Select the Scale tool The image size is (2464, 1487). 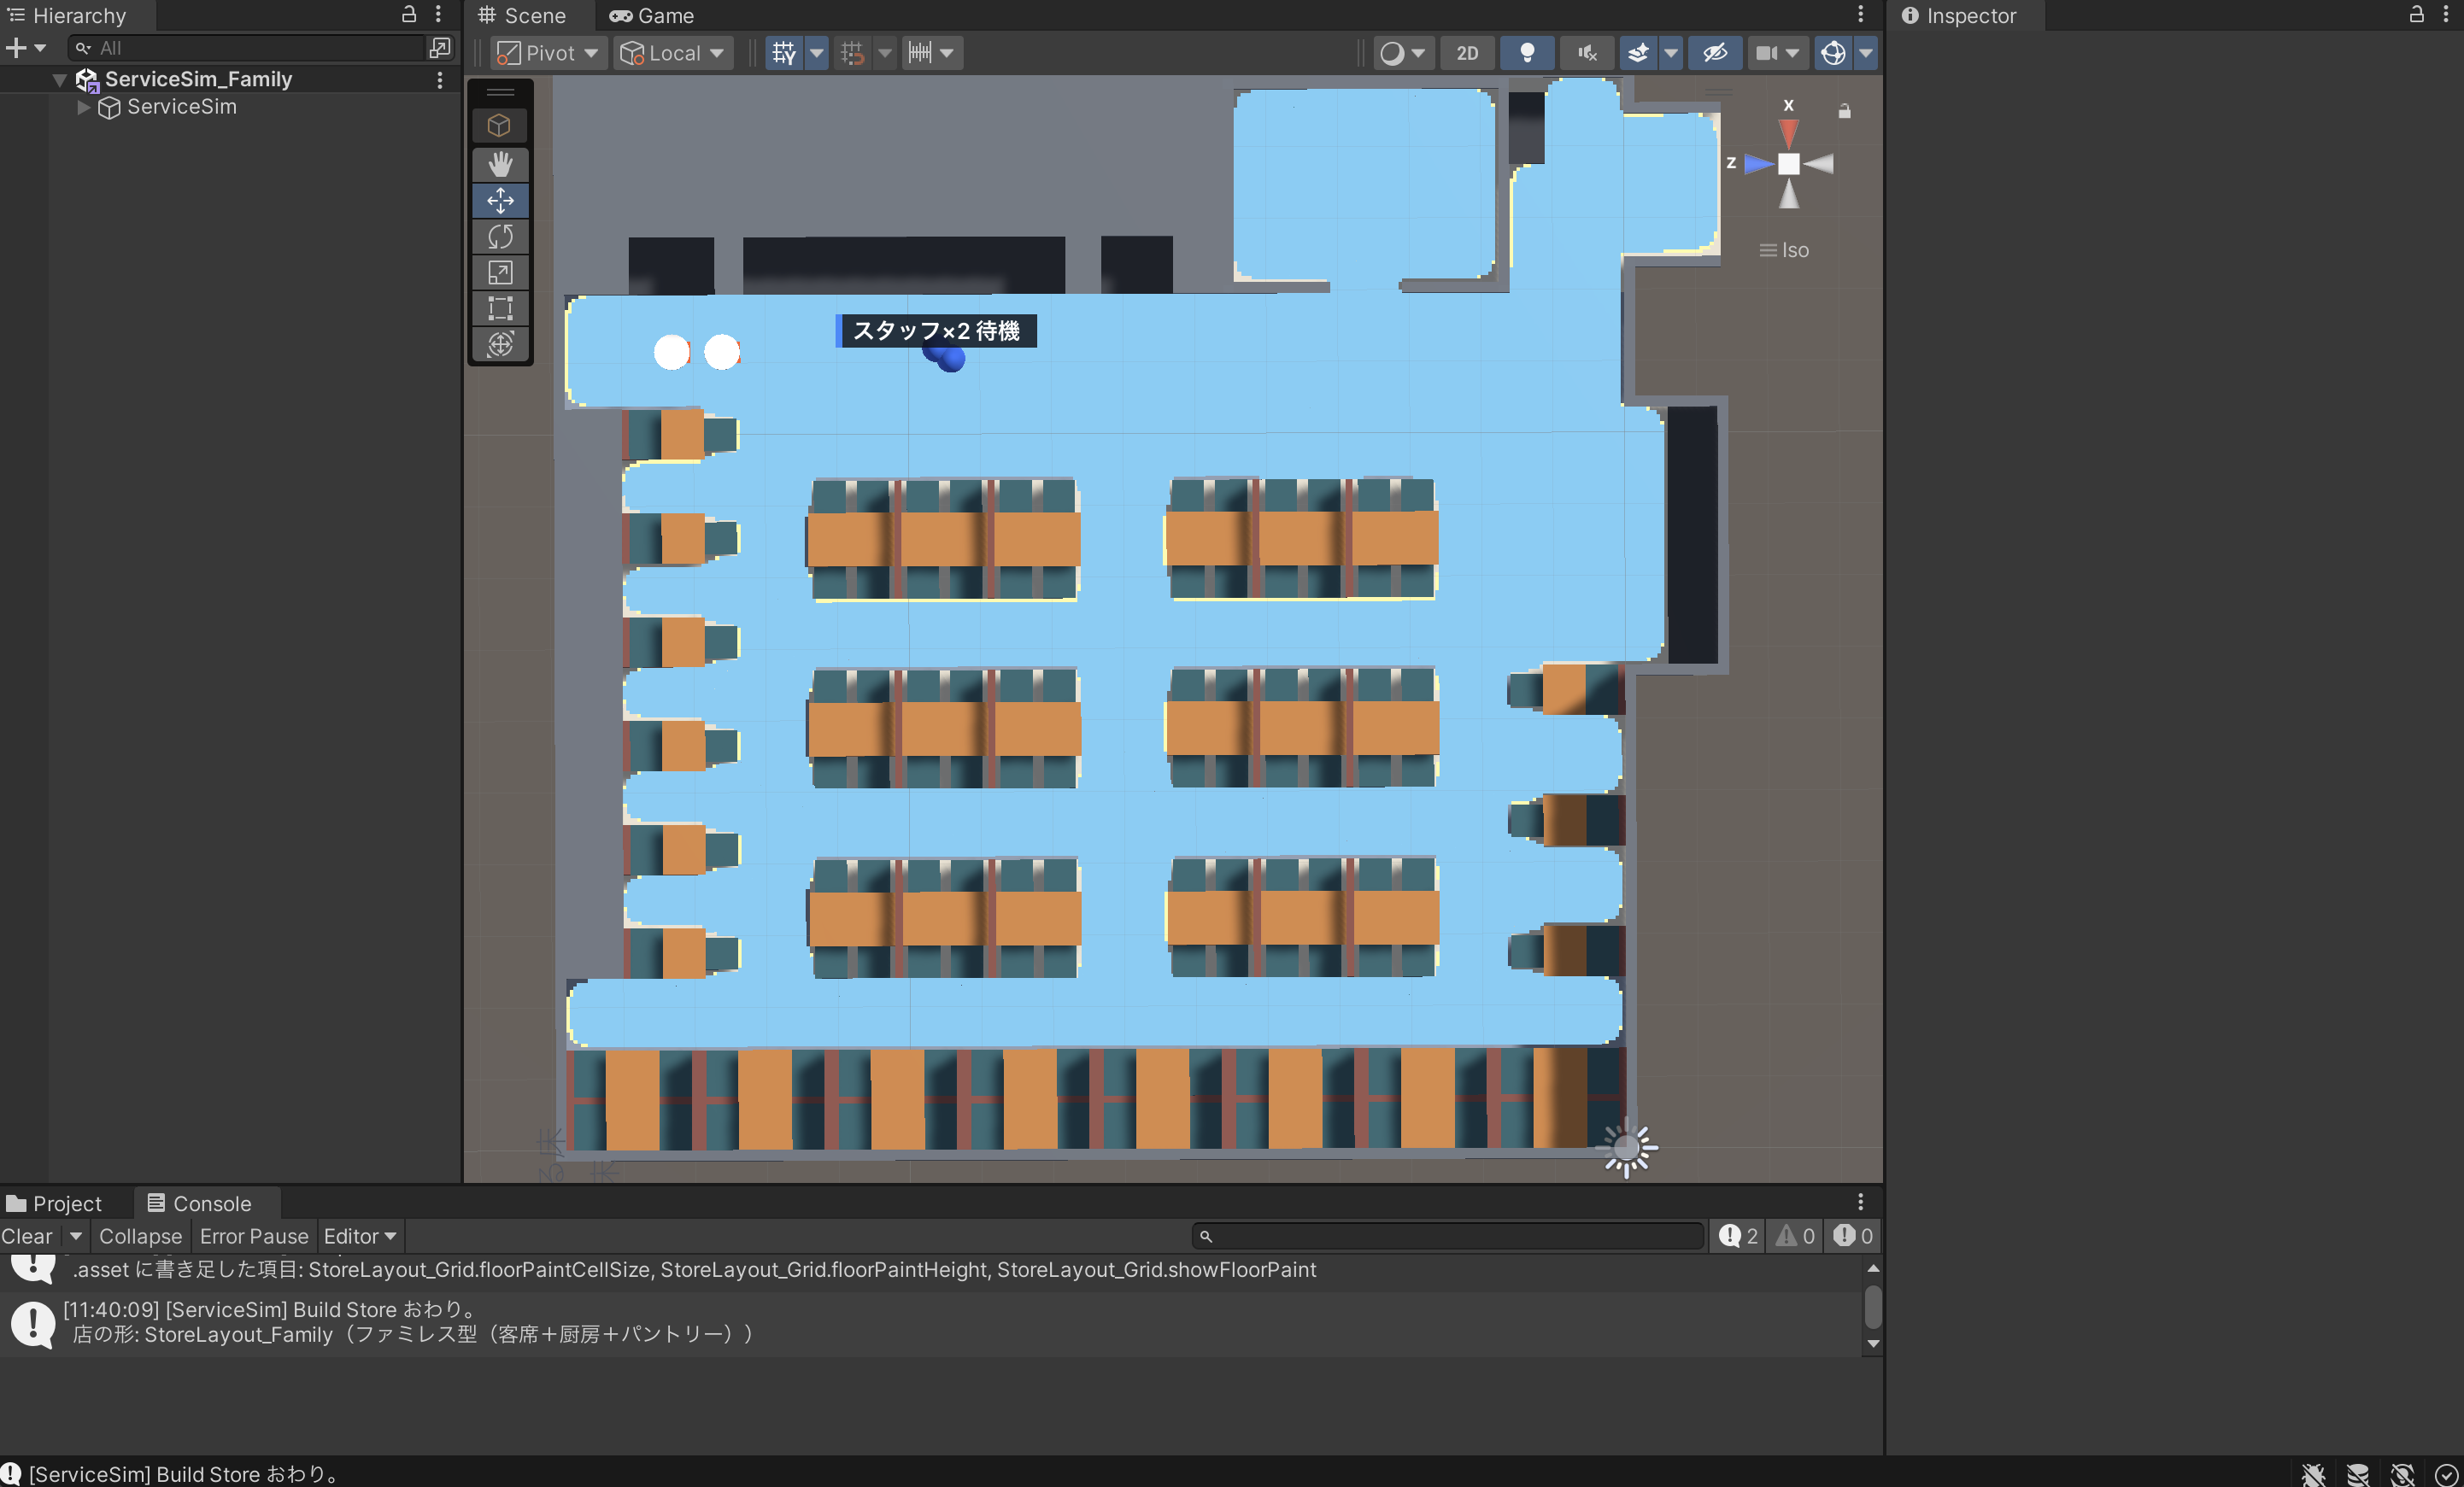pos(500,273)
